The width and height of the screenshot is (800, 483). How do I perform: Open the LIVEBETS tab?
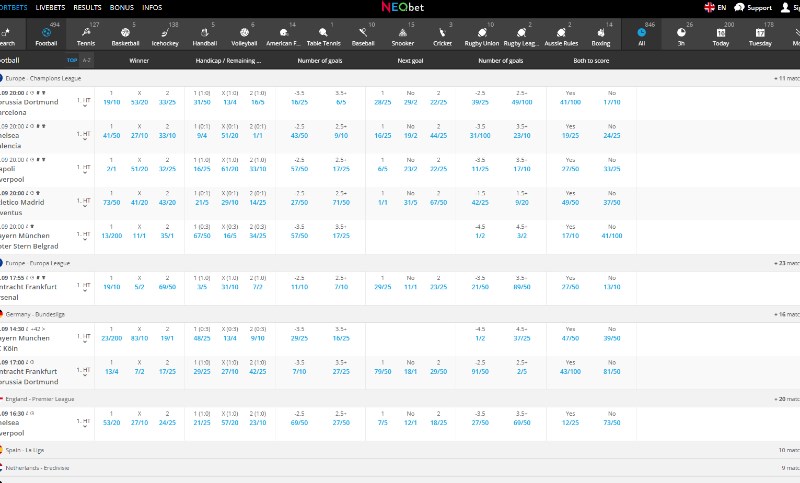tap(51, 7)
